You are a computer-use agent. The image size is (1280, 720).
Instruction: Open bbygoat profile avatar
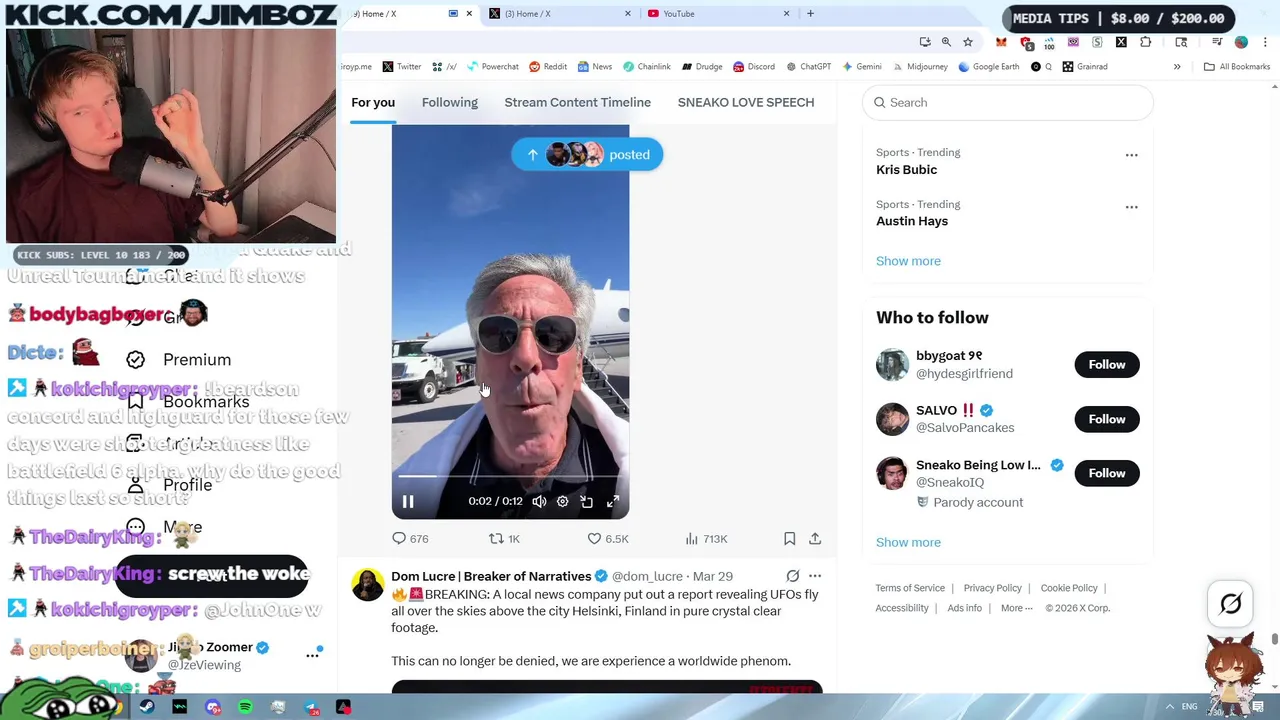click(892, 364)
